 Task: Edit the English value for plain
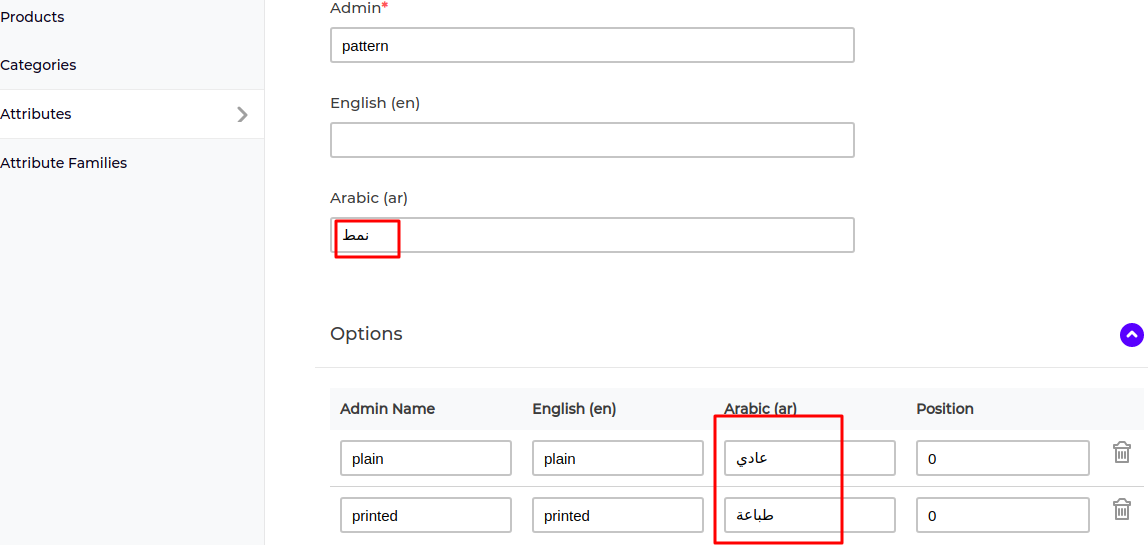(618, 459)
